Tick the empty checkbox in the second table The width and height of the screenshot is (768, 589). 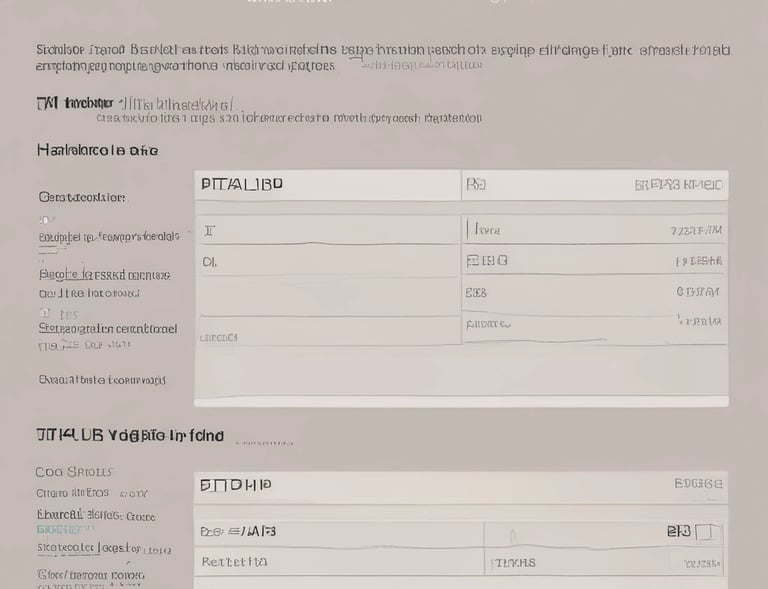point(707,532)
